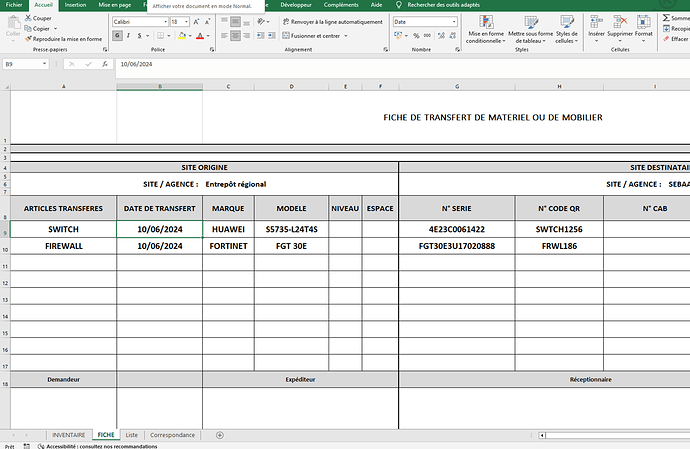This screenshot has height=449, width=690.
Task: Click the Somme sigma icon
Action: coord(666,18)
